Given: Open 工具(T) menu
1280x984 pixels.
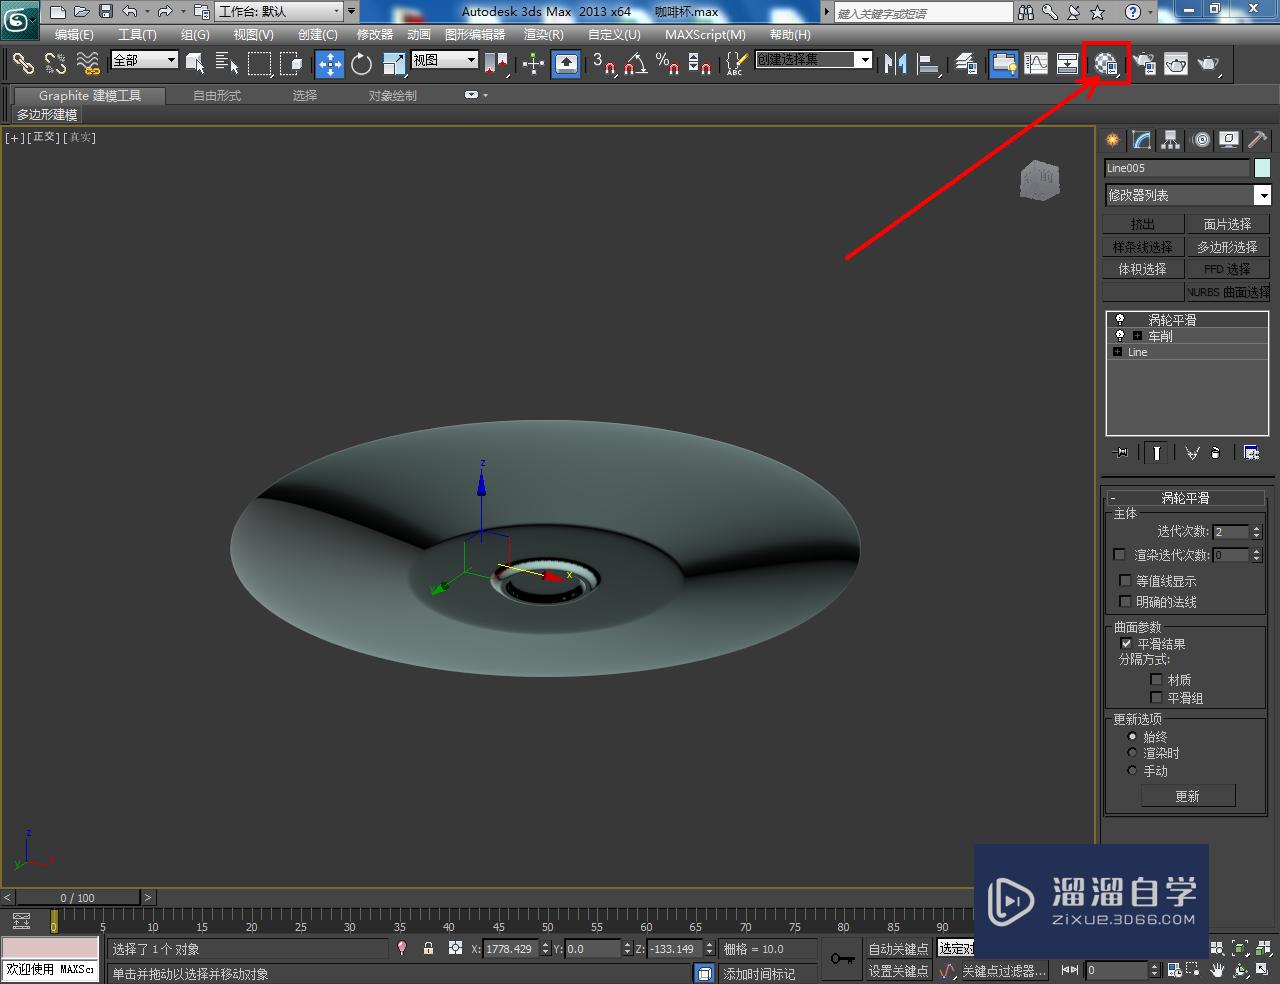Looking at the screenshot, I should point(137,34).
